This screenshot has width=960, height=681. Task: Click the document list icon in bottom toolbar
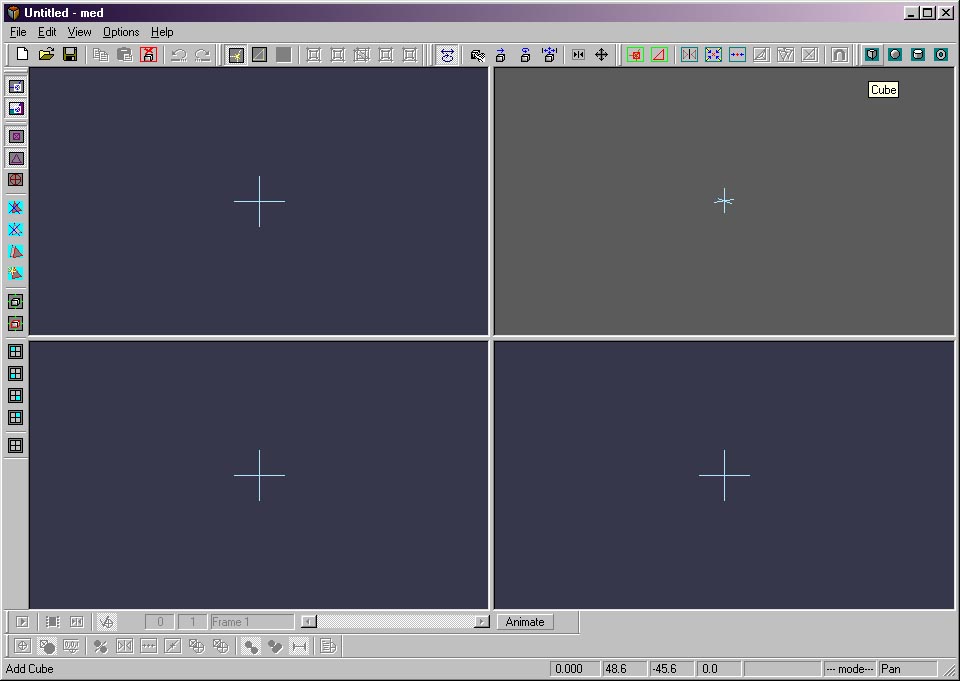[x=328, y=646]
